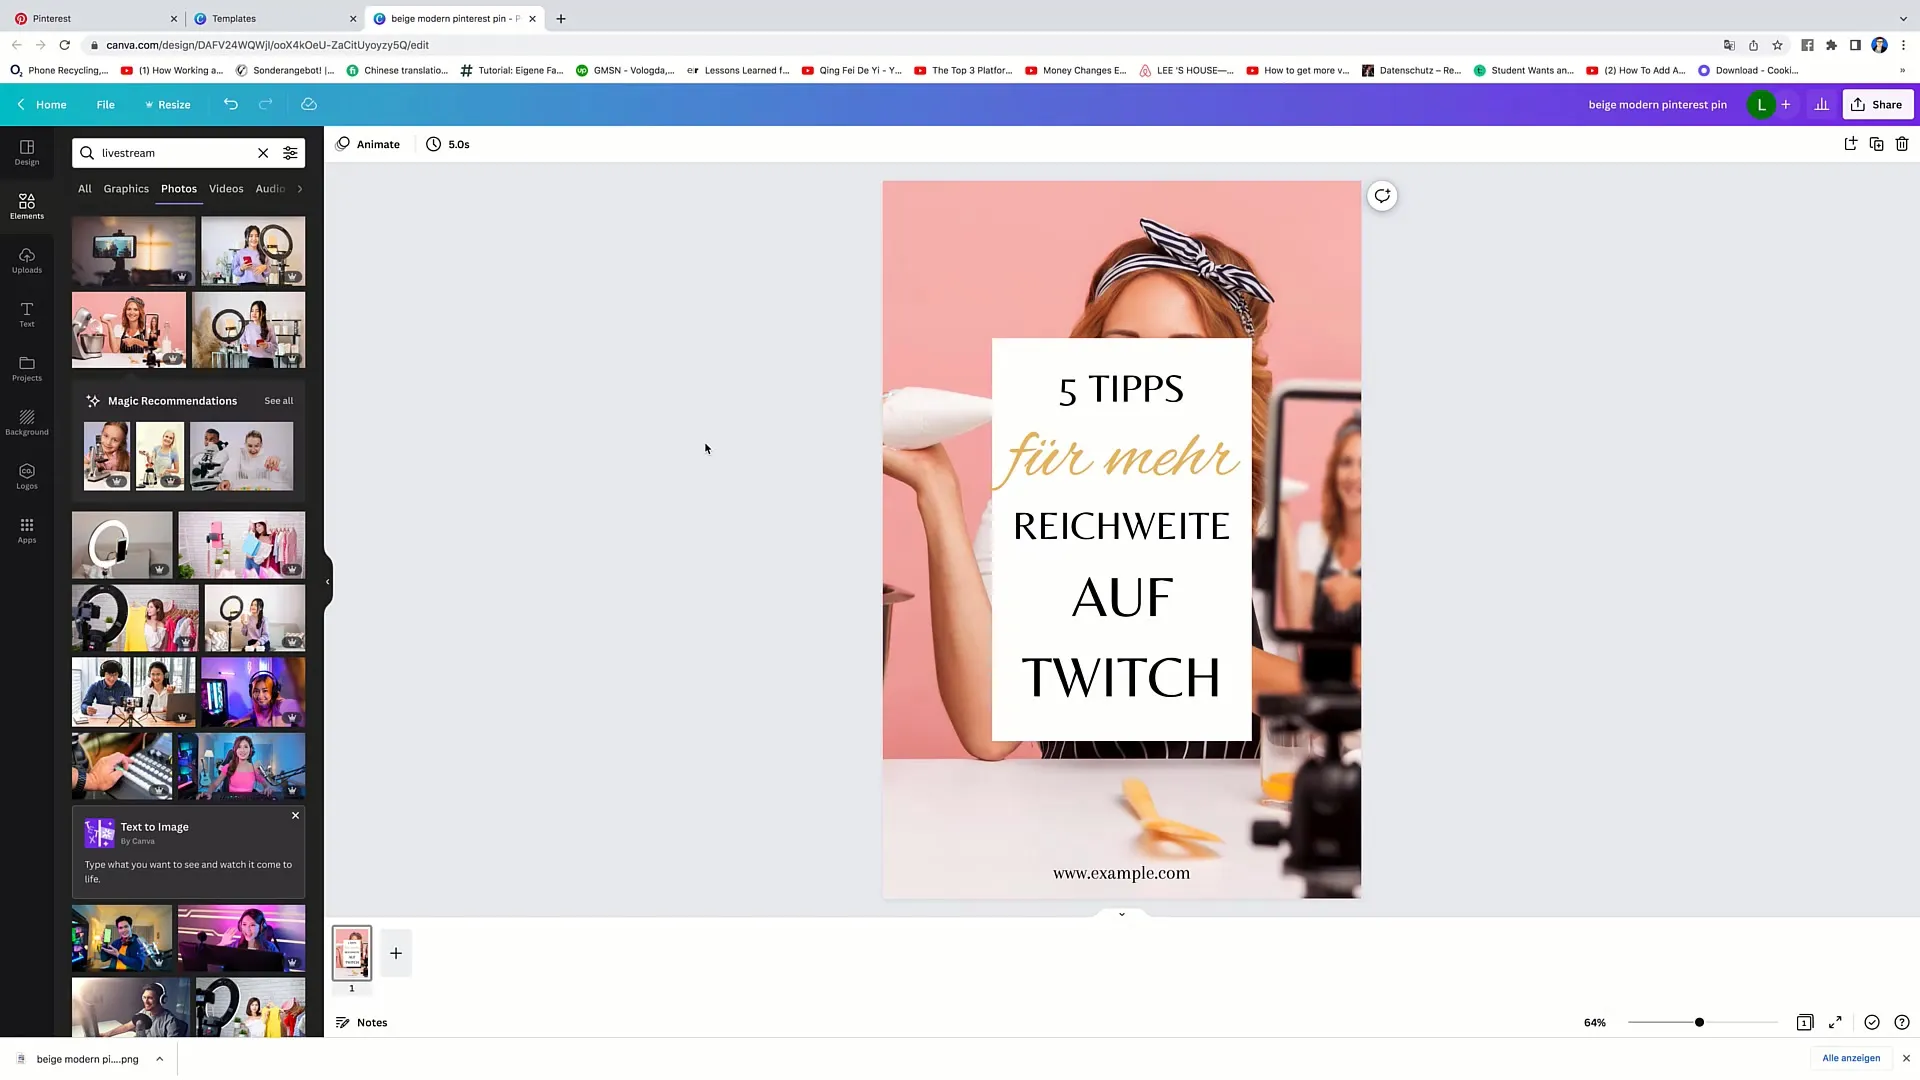This screenshot has height=1080, width=1920.
Task: Click the redo arrow icon
Action: pos(266,104)
